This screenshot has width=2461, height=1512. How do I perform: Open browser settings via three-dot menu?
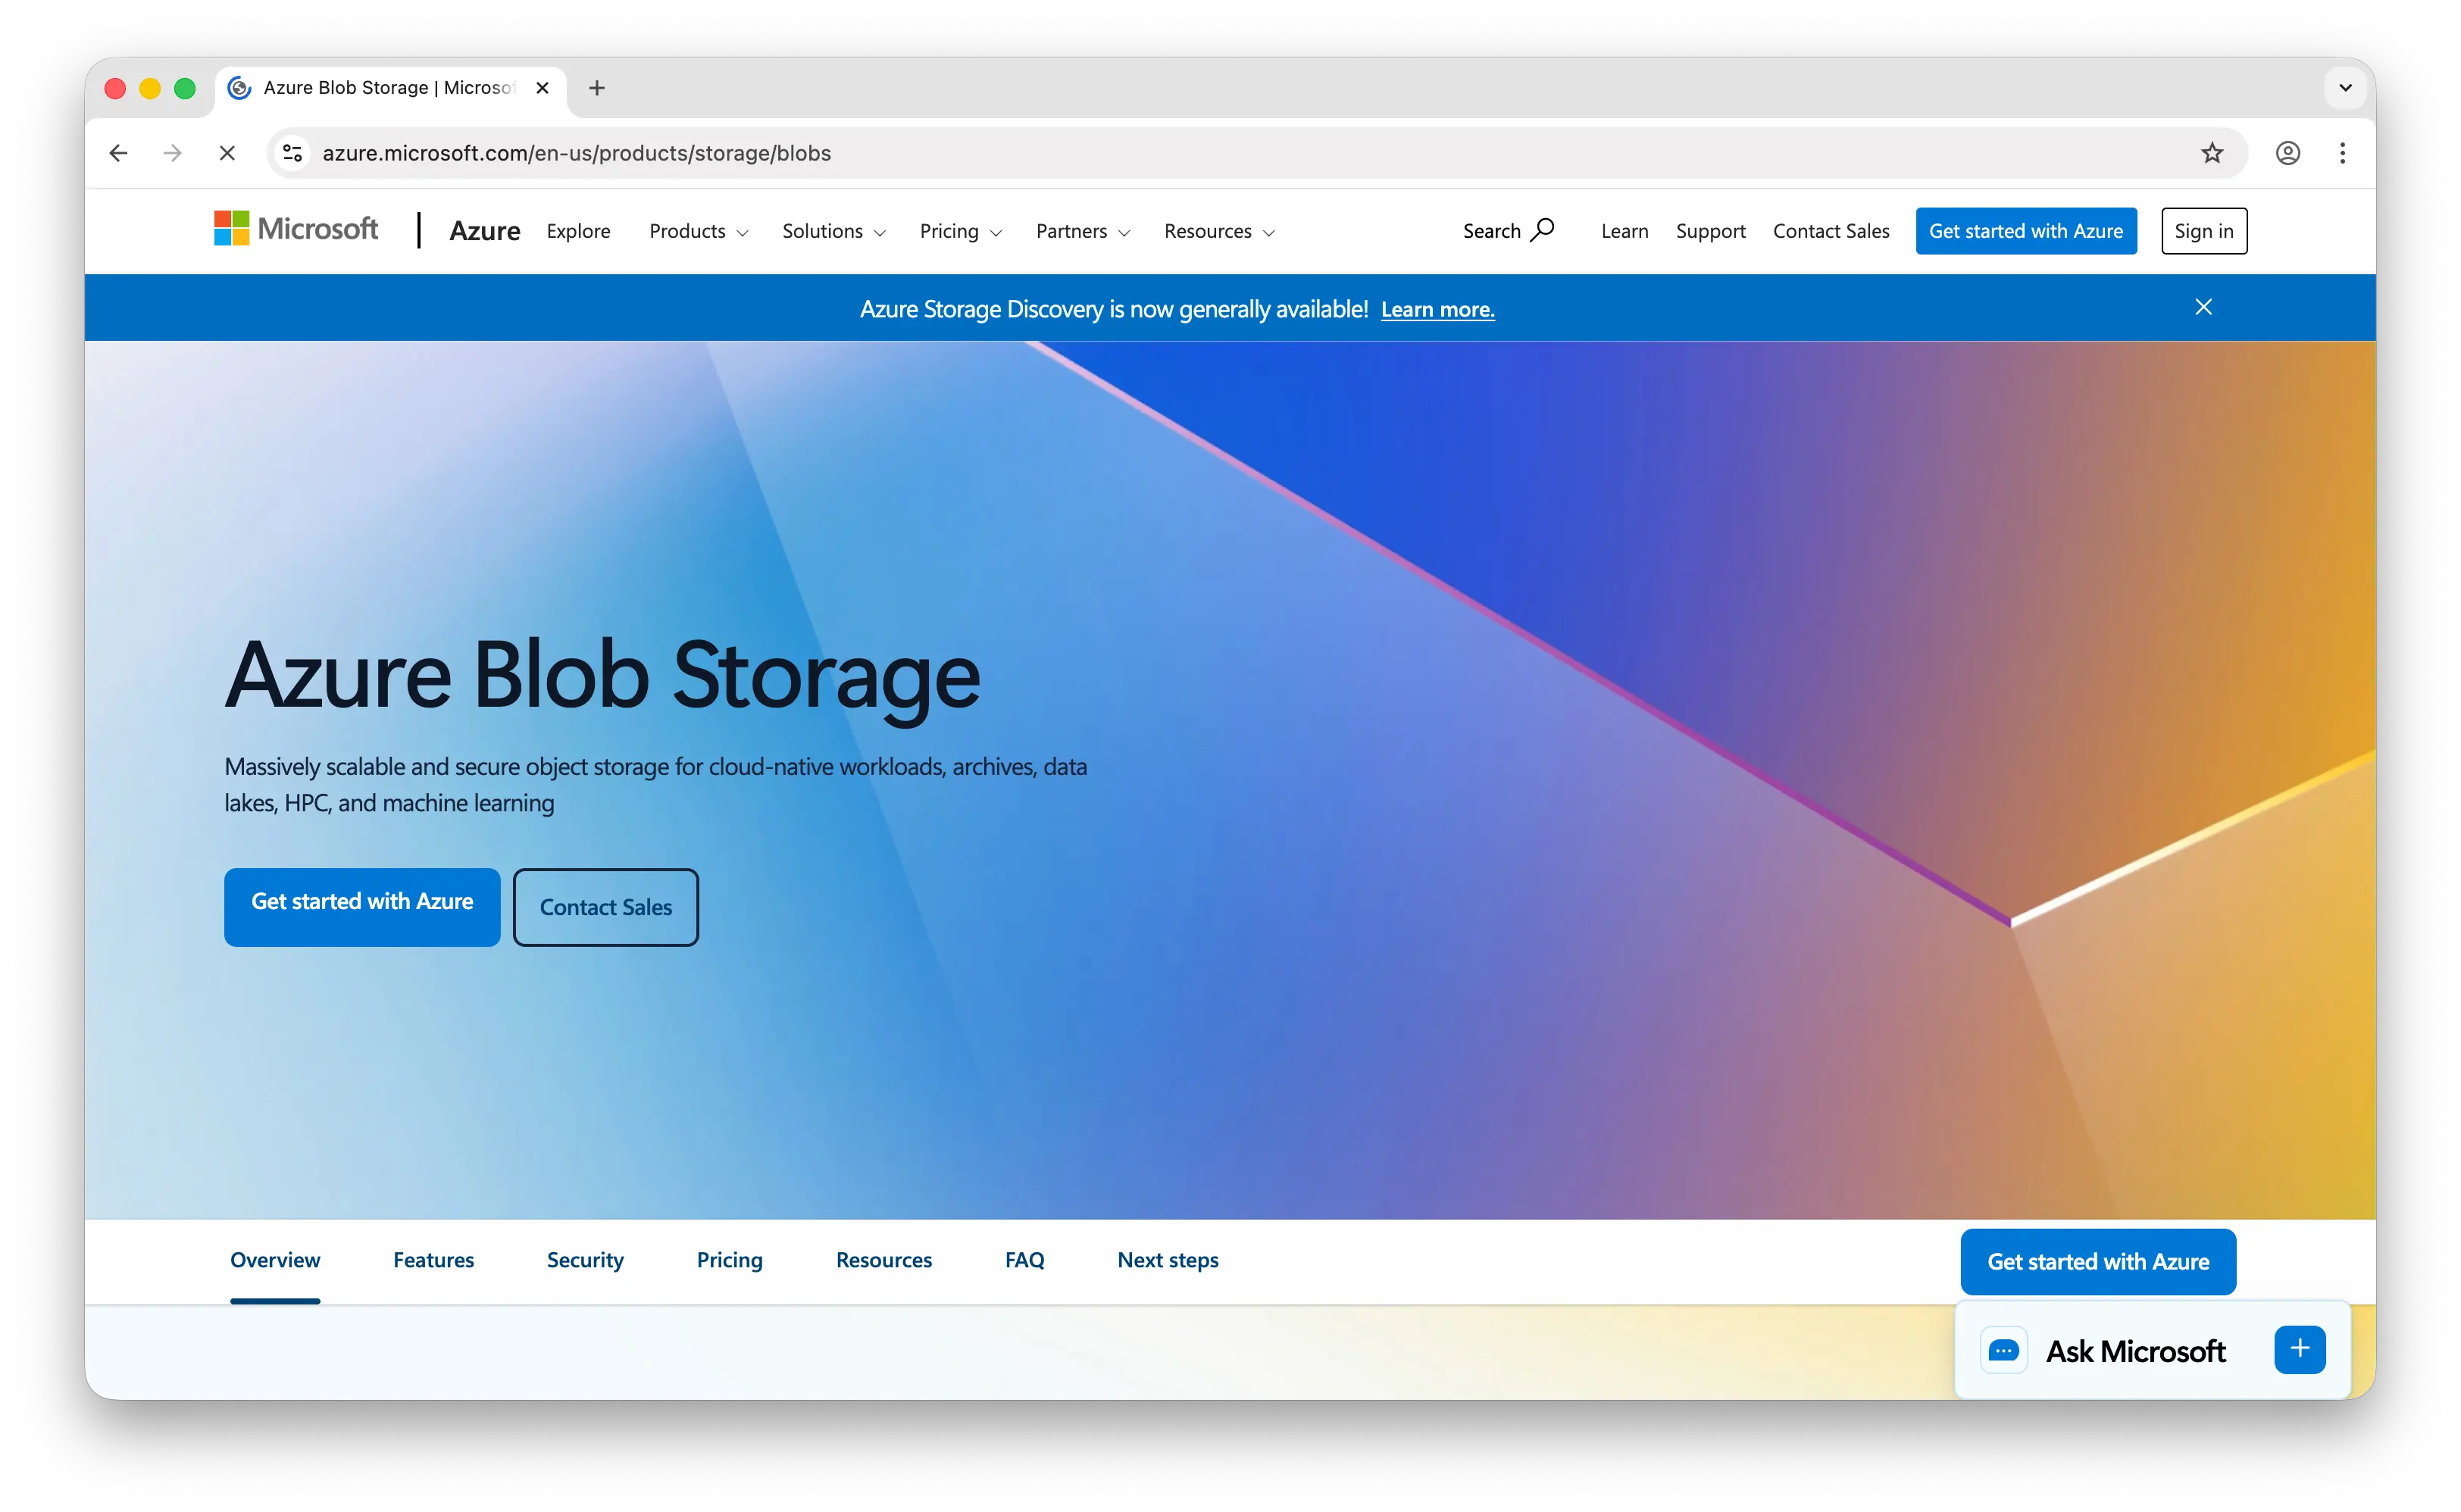pyautogui.click(x=2342, y=152)
